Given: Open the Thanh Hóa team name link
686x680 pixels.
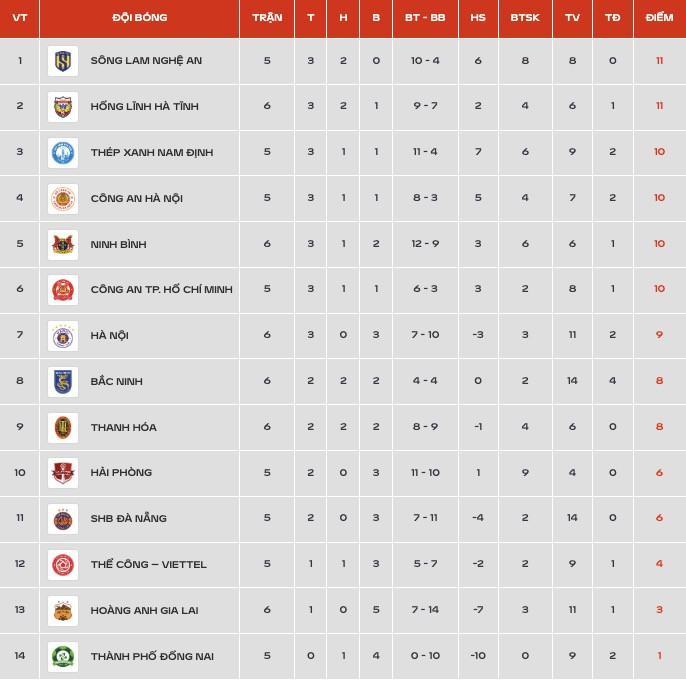Looking at the screenshot, I should pos(123,427).
